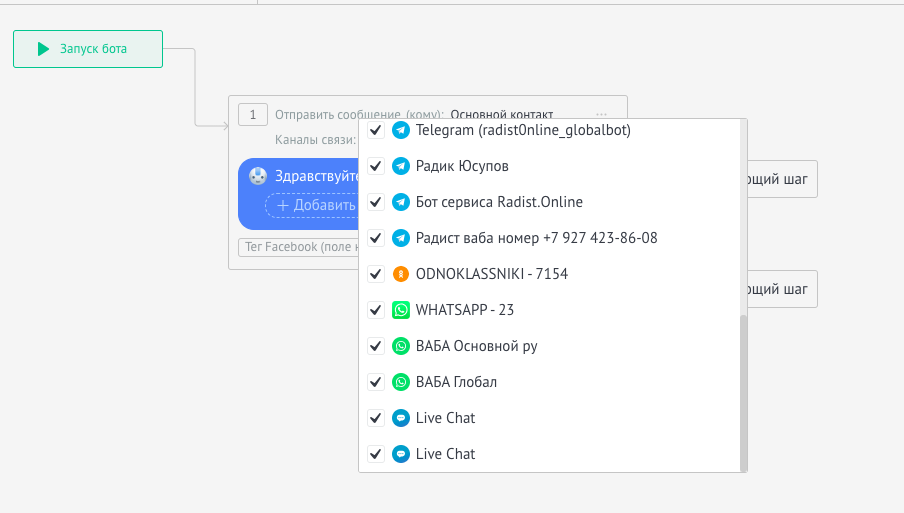
Task: Click the WhatsApp icon next to WHATSAPP - 23
Action: (x=401, y=310)
